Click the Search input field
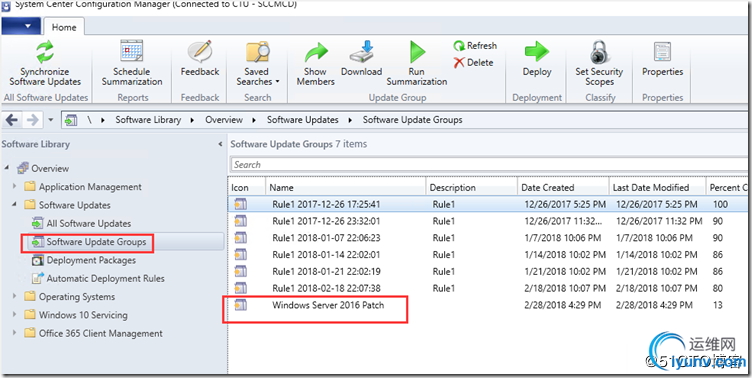The height and width of the screenshot is (378, 752). [x=489, y=165]
